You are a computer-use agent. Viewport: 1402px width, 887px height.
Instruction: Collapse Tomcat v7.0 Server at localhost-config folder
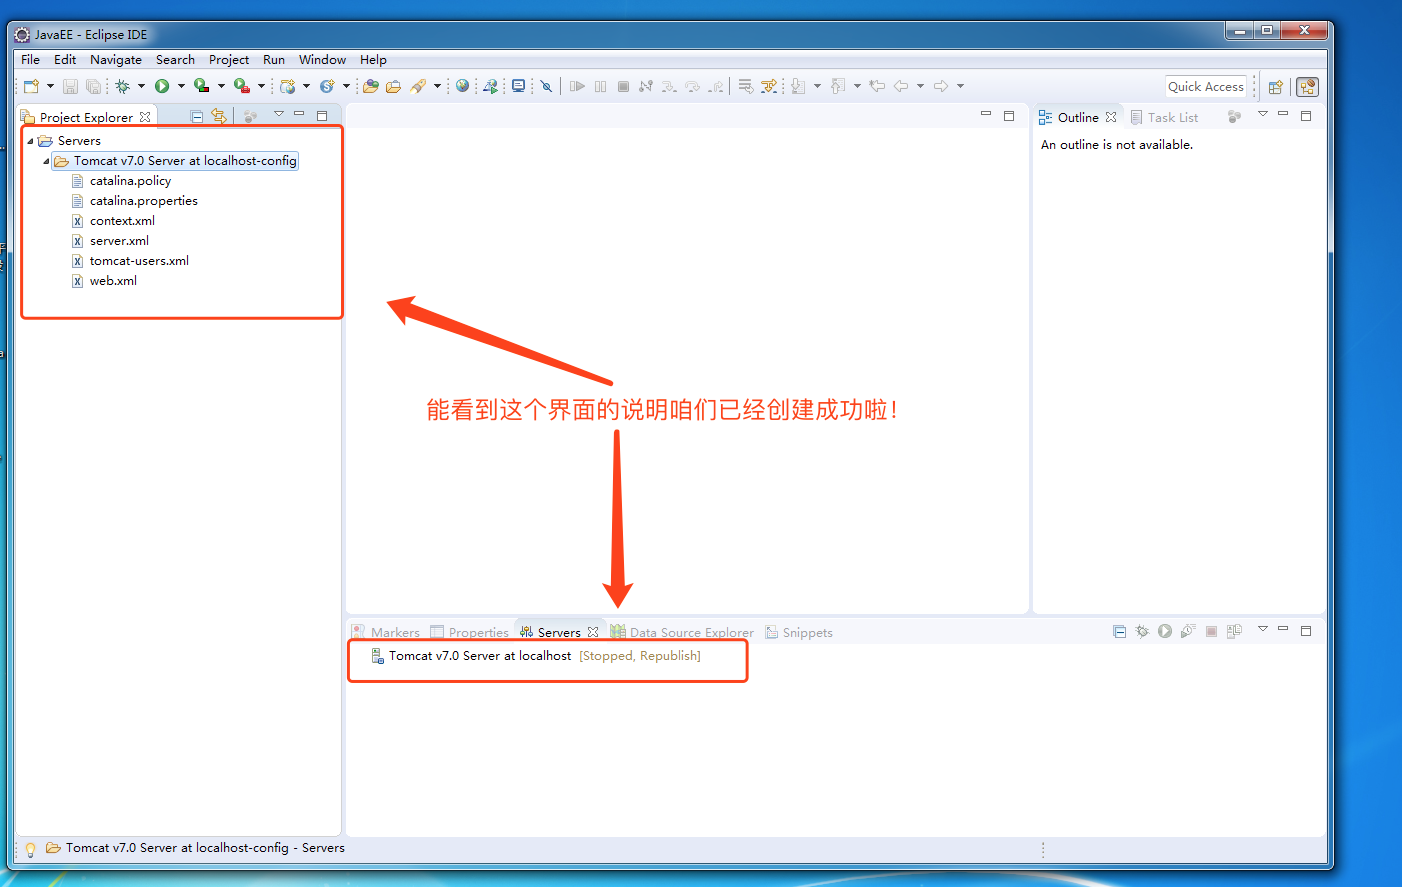(x=46, y=161)
